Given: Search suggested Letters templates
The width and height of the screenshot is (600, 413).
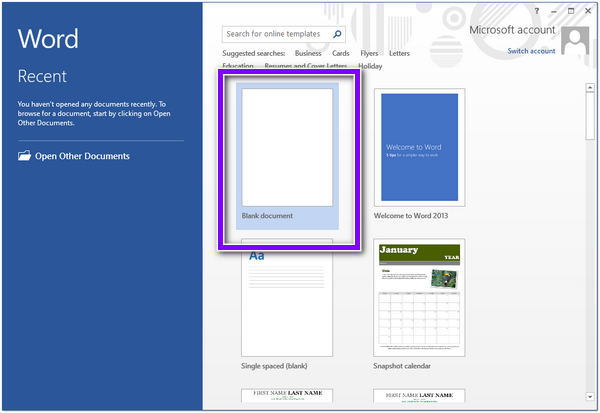Looking at the screenshot, I should click(399, 53).
